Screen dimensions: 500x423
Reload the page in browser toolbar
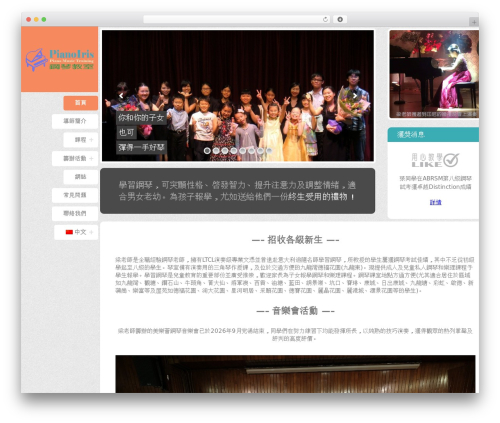pyautogui.click(x=325, y=20)
